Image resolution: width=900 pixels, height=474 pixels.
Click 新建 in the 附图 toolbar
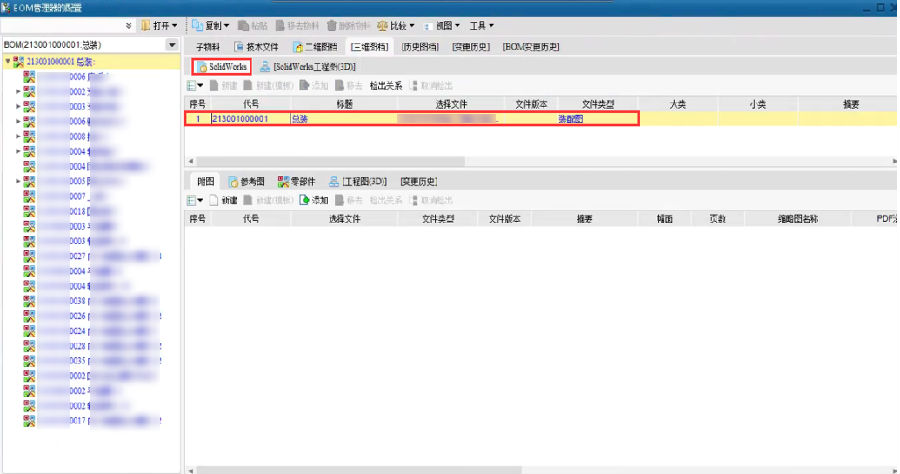coord(223,200)
